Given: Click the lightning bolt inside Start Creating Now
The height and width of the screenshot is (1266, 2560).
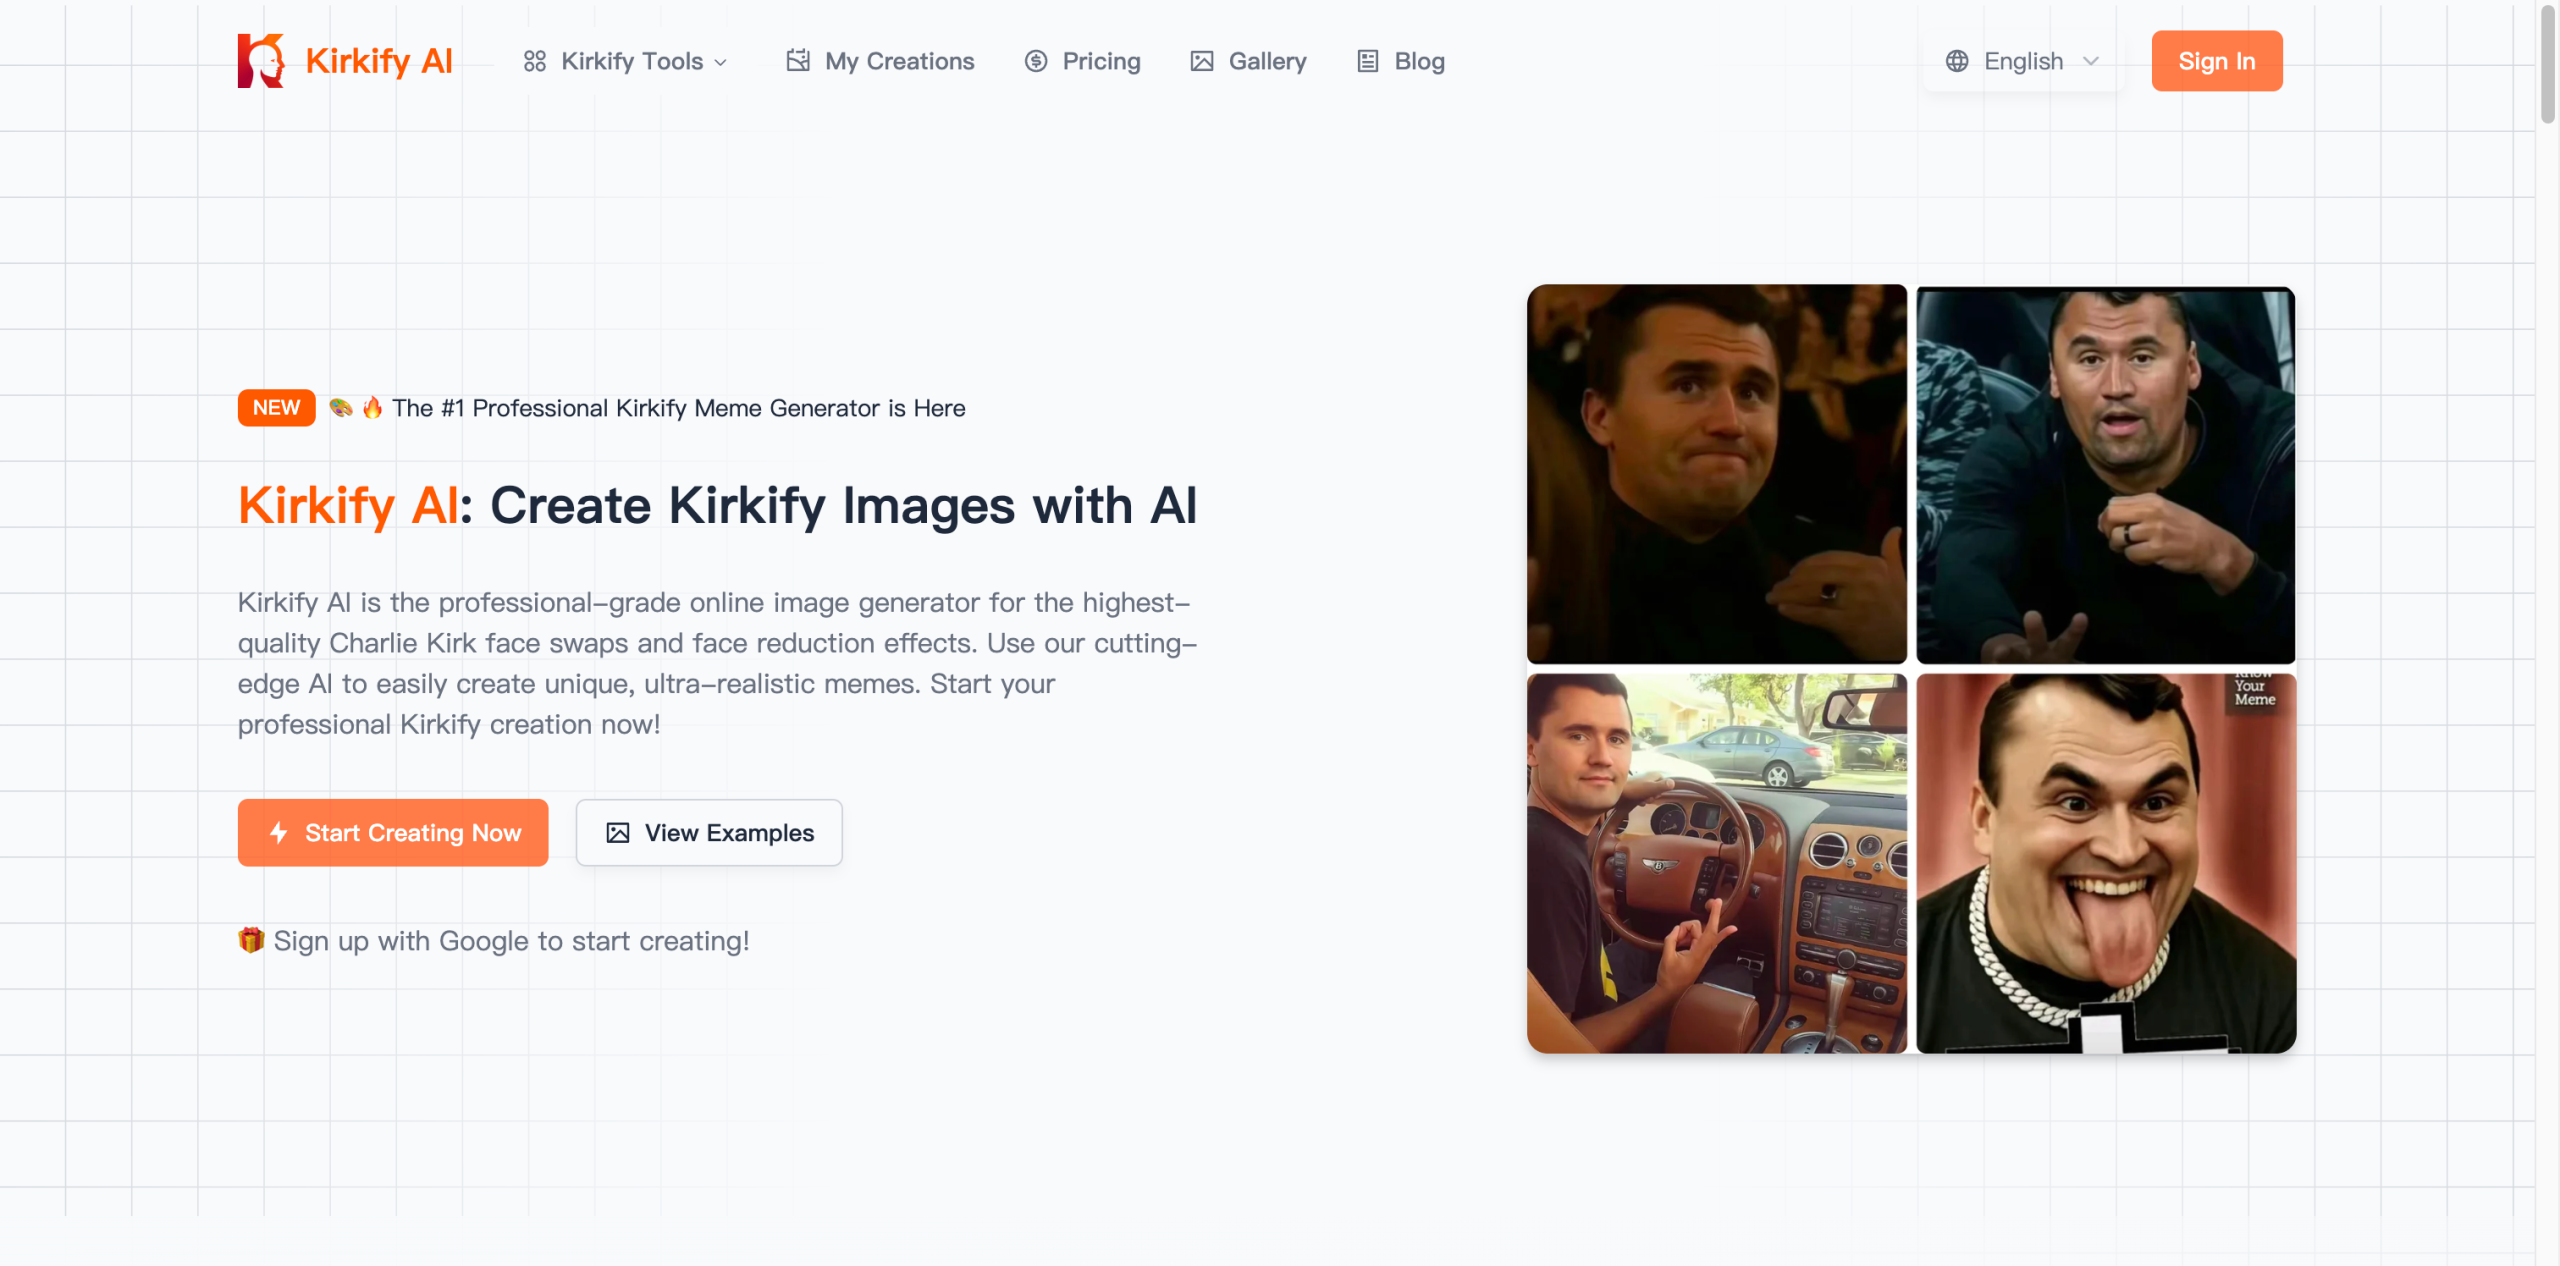Looking at the screenshot, I should click(x=278, y=832).
